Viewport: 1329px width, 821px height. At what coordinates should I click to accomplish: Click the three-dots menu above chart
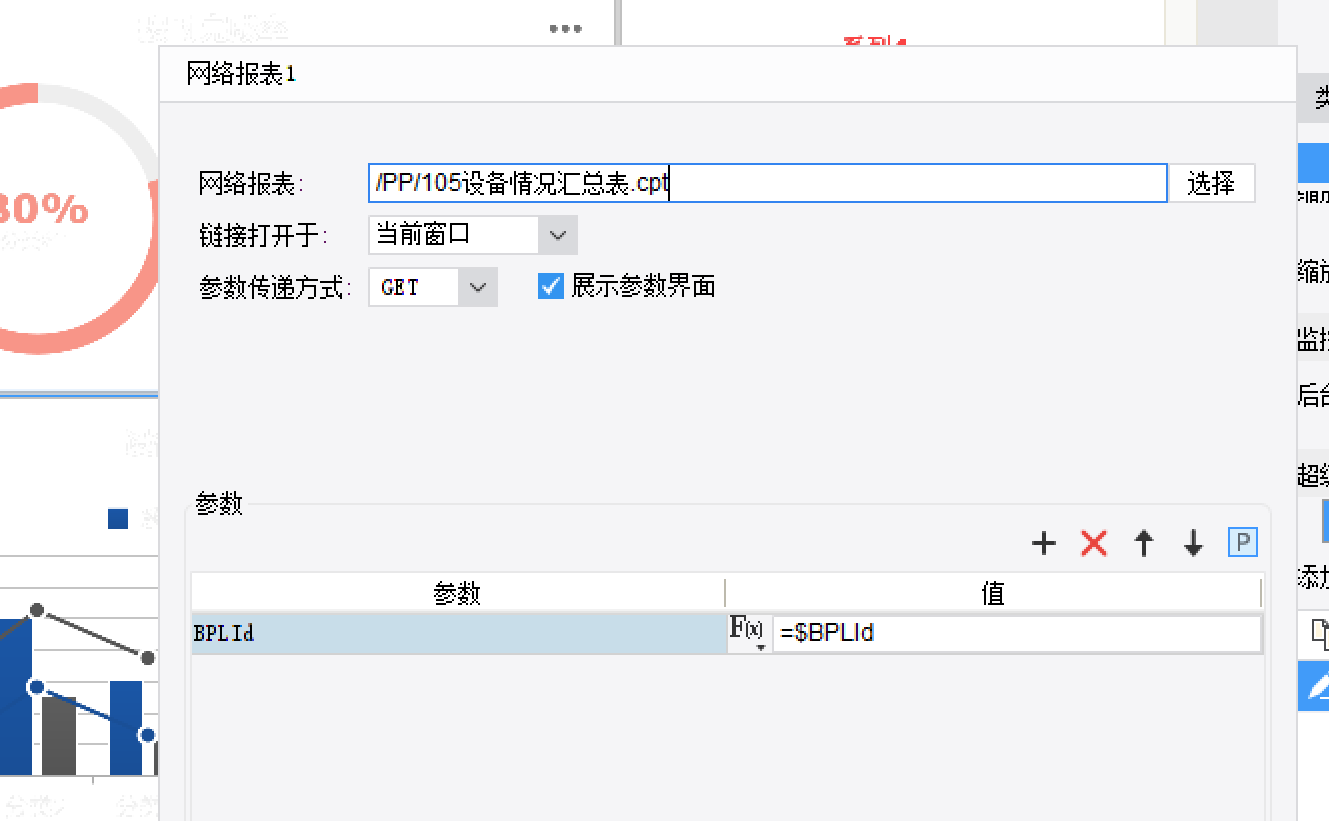point(565,29)
